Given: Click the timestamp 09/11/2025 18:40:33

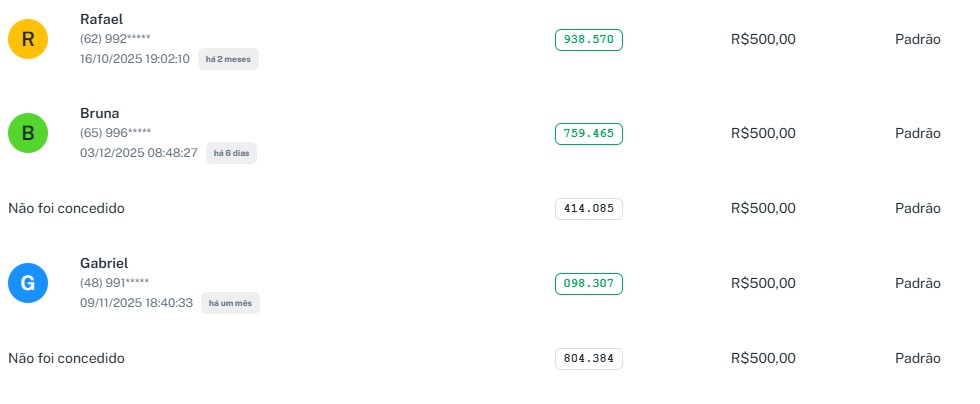Looking at the screenshot, I should [136, 303].
